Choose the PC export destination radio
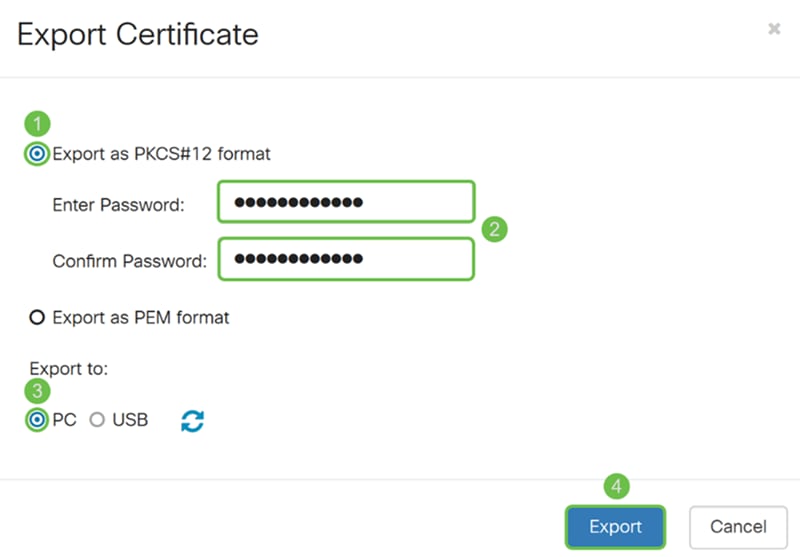Image resolution: width=800 pixels, height=557 pixels. (x=37, y=420)
